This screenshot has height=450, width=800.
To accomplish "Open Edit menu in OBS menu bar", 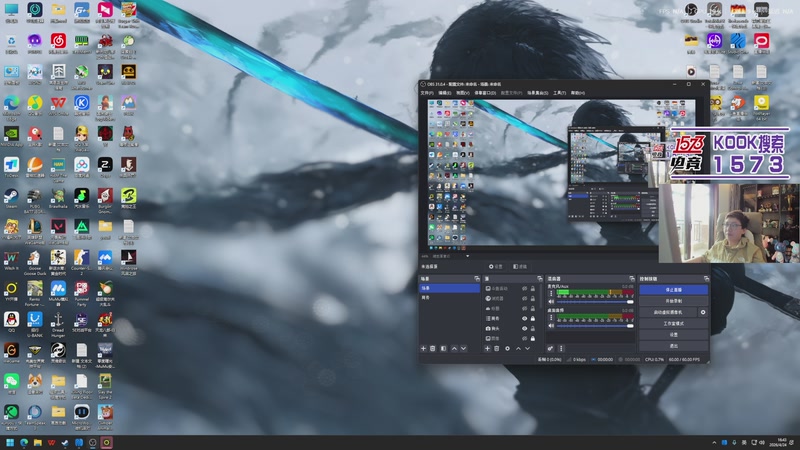I will pos(445,93).
